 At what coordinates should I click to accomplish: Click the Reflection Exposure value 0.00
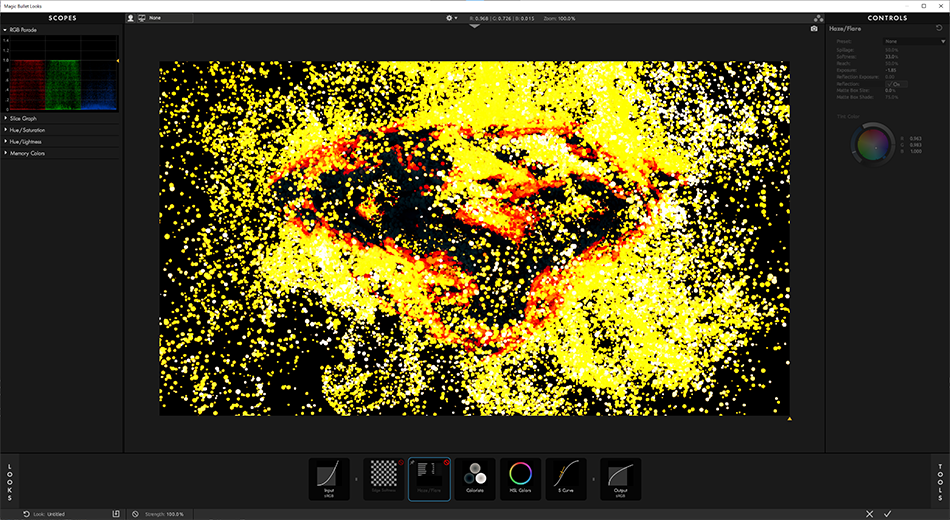tap(889, 77)
